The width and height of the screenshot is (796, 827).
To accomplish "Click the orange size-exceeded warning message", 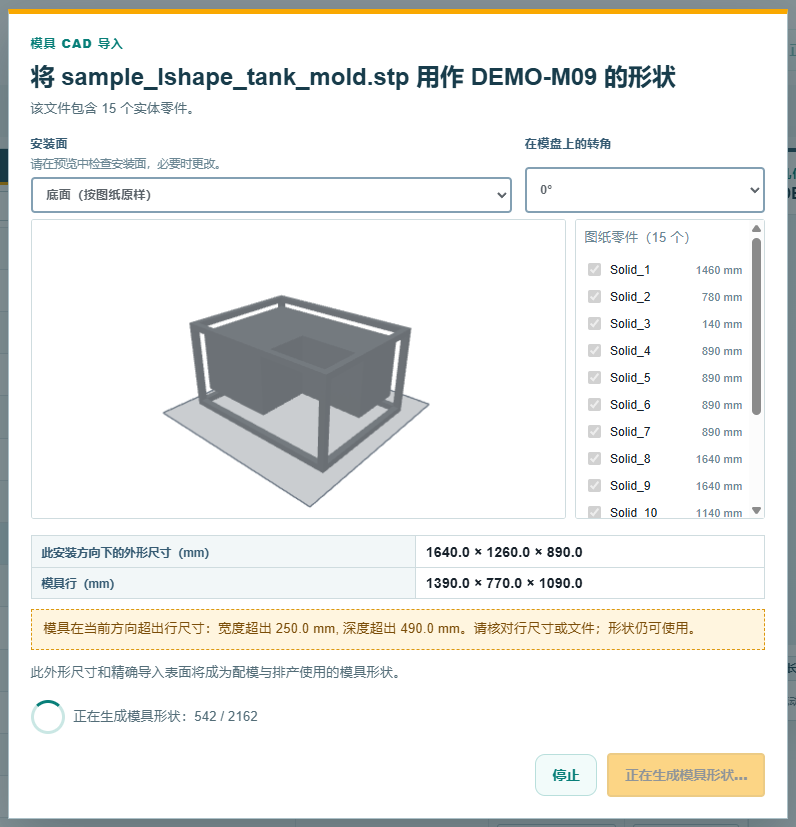I will pyautogui.click(x=398, y=629).
